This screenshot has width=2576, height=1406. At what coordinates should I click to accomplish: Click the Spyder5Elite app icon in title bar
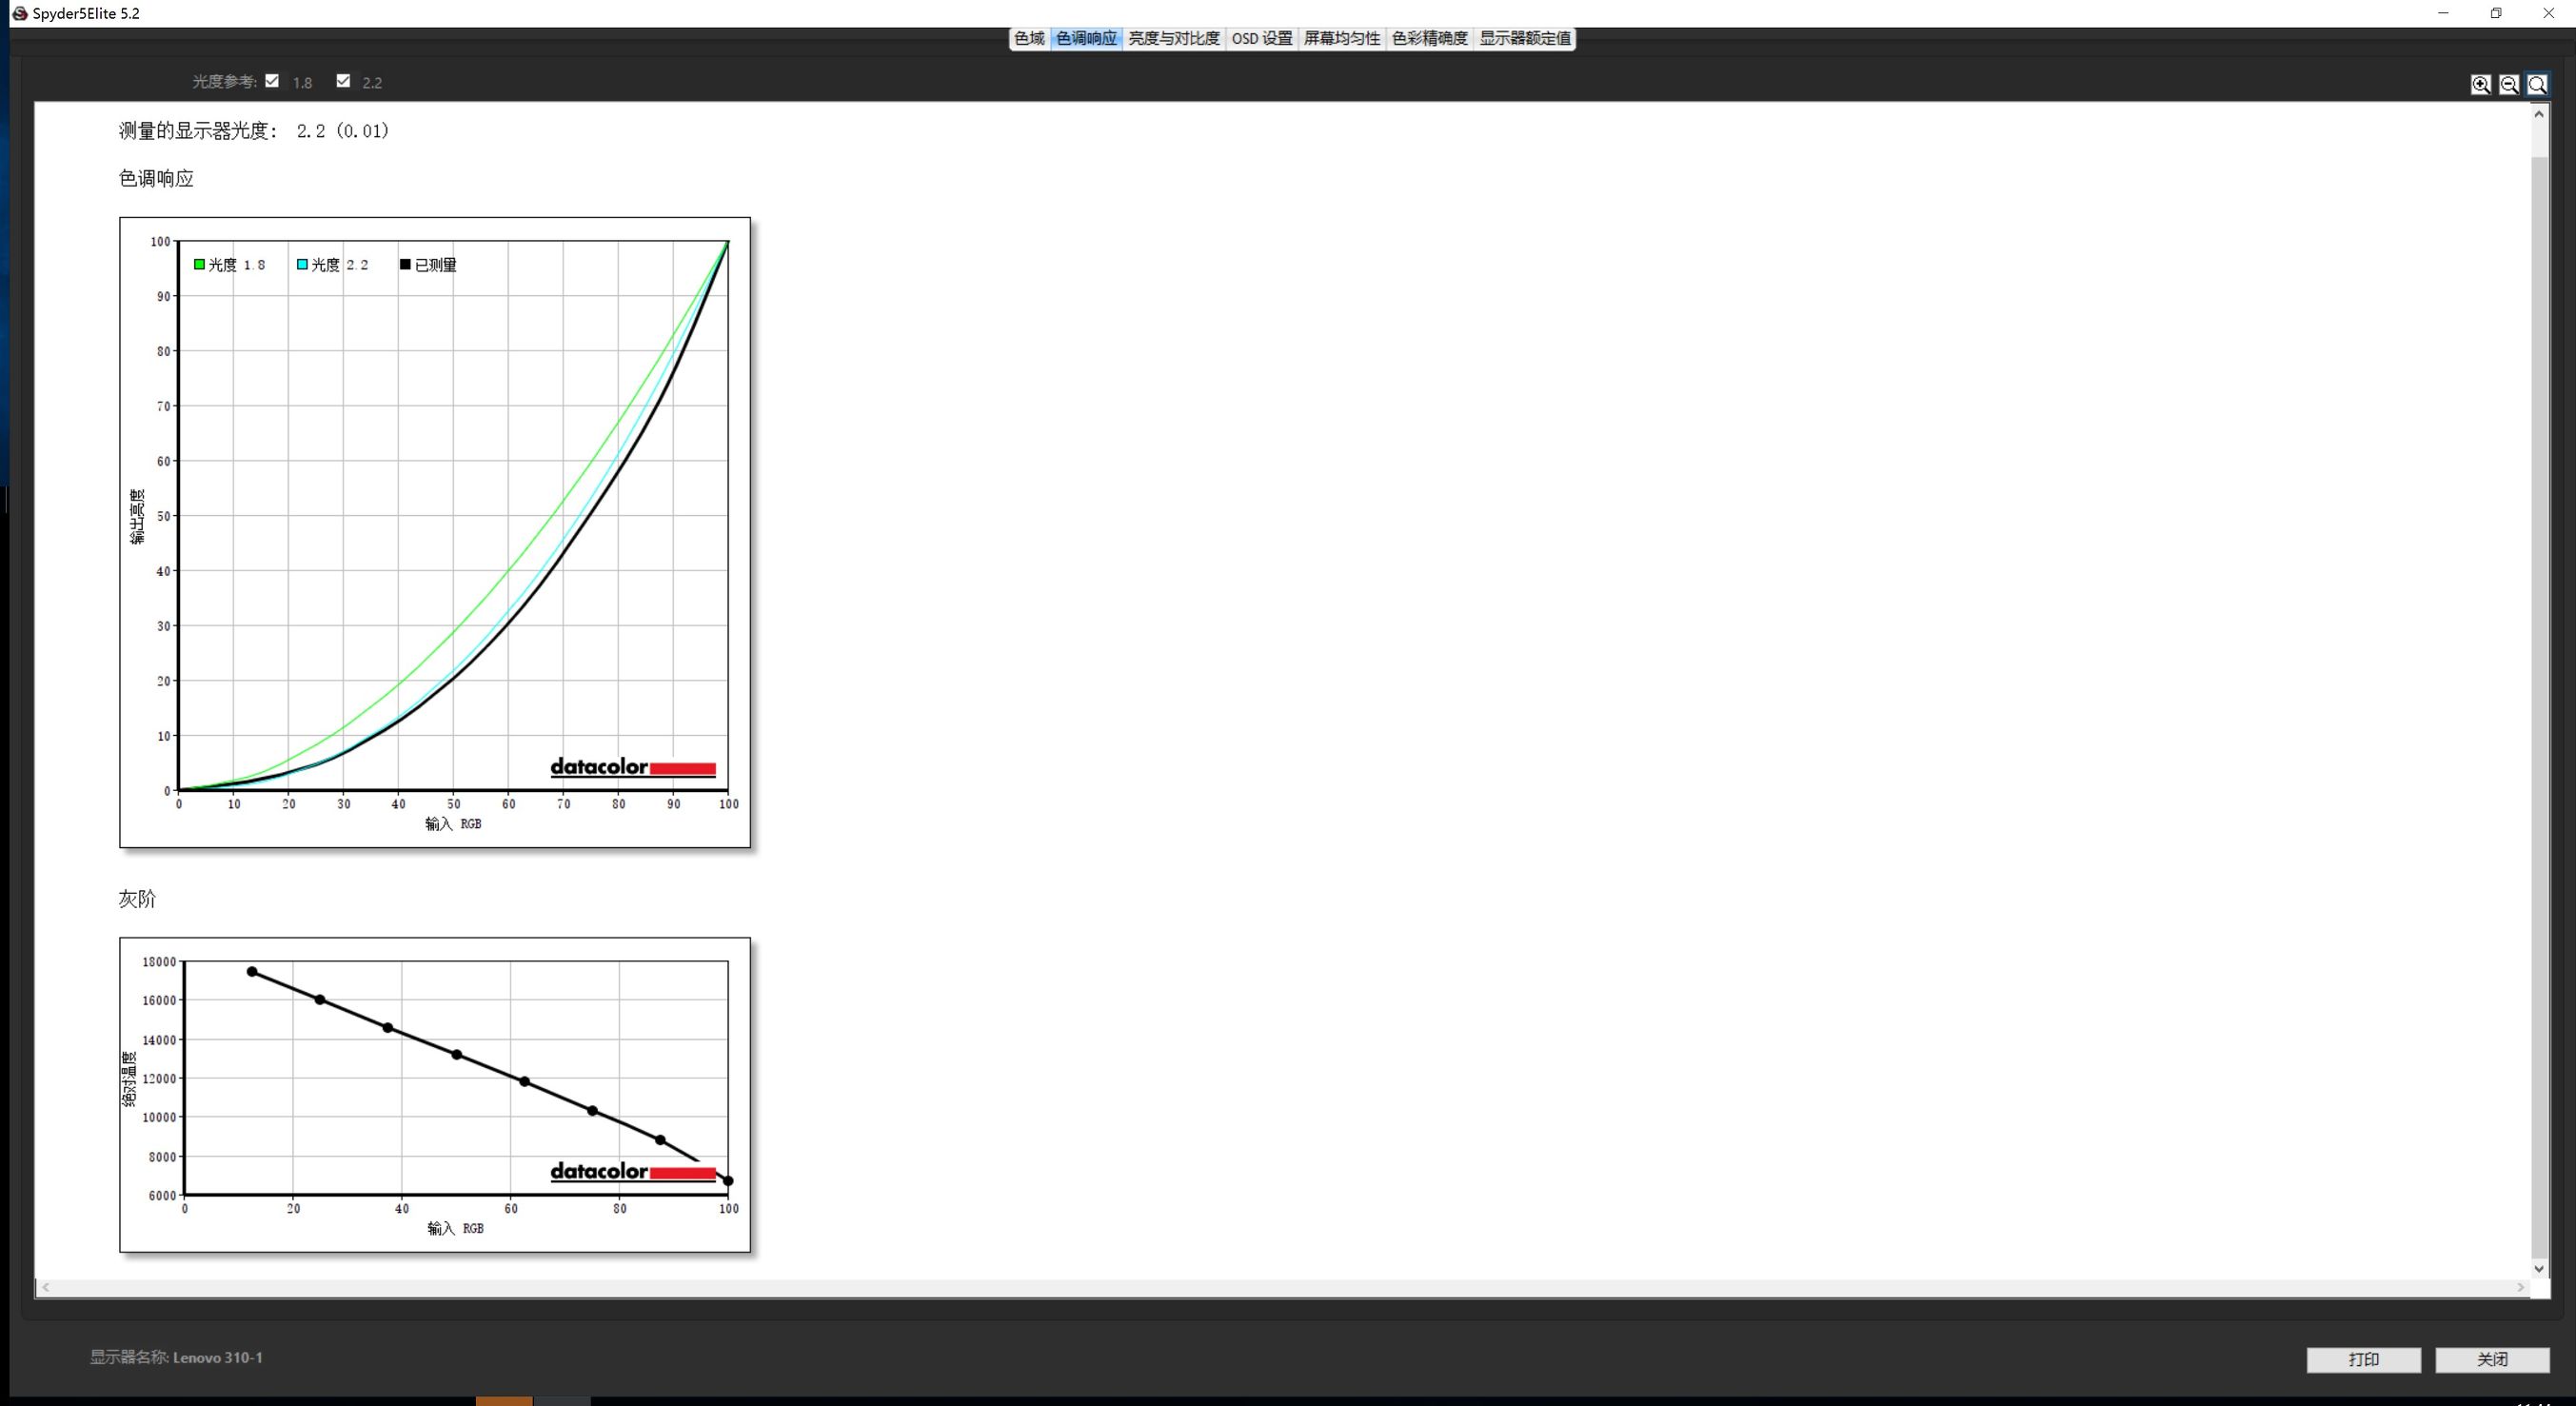coord(19,13)
